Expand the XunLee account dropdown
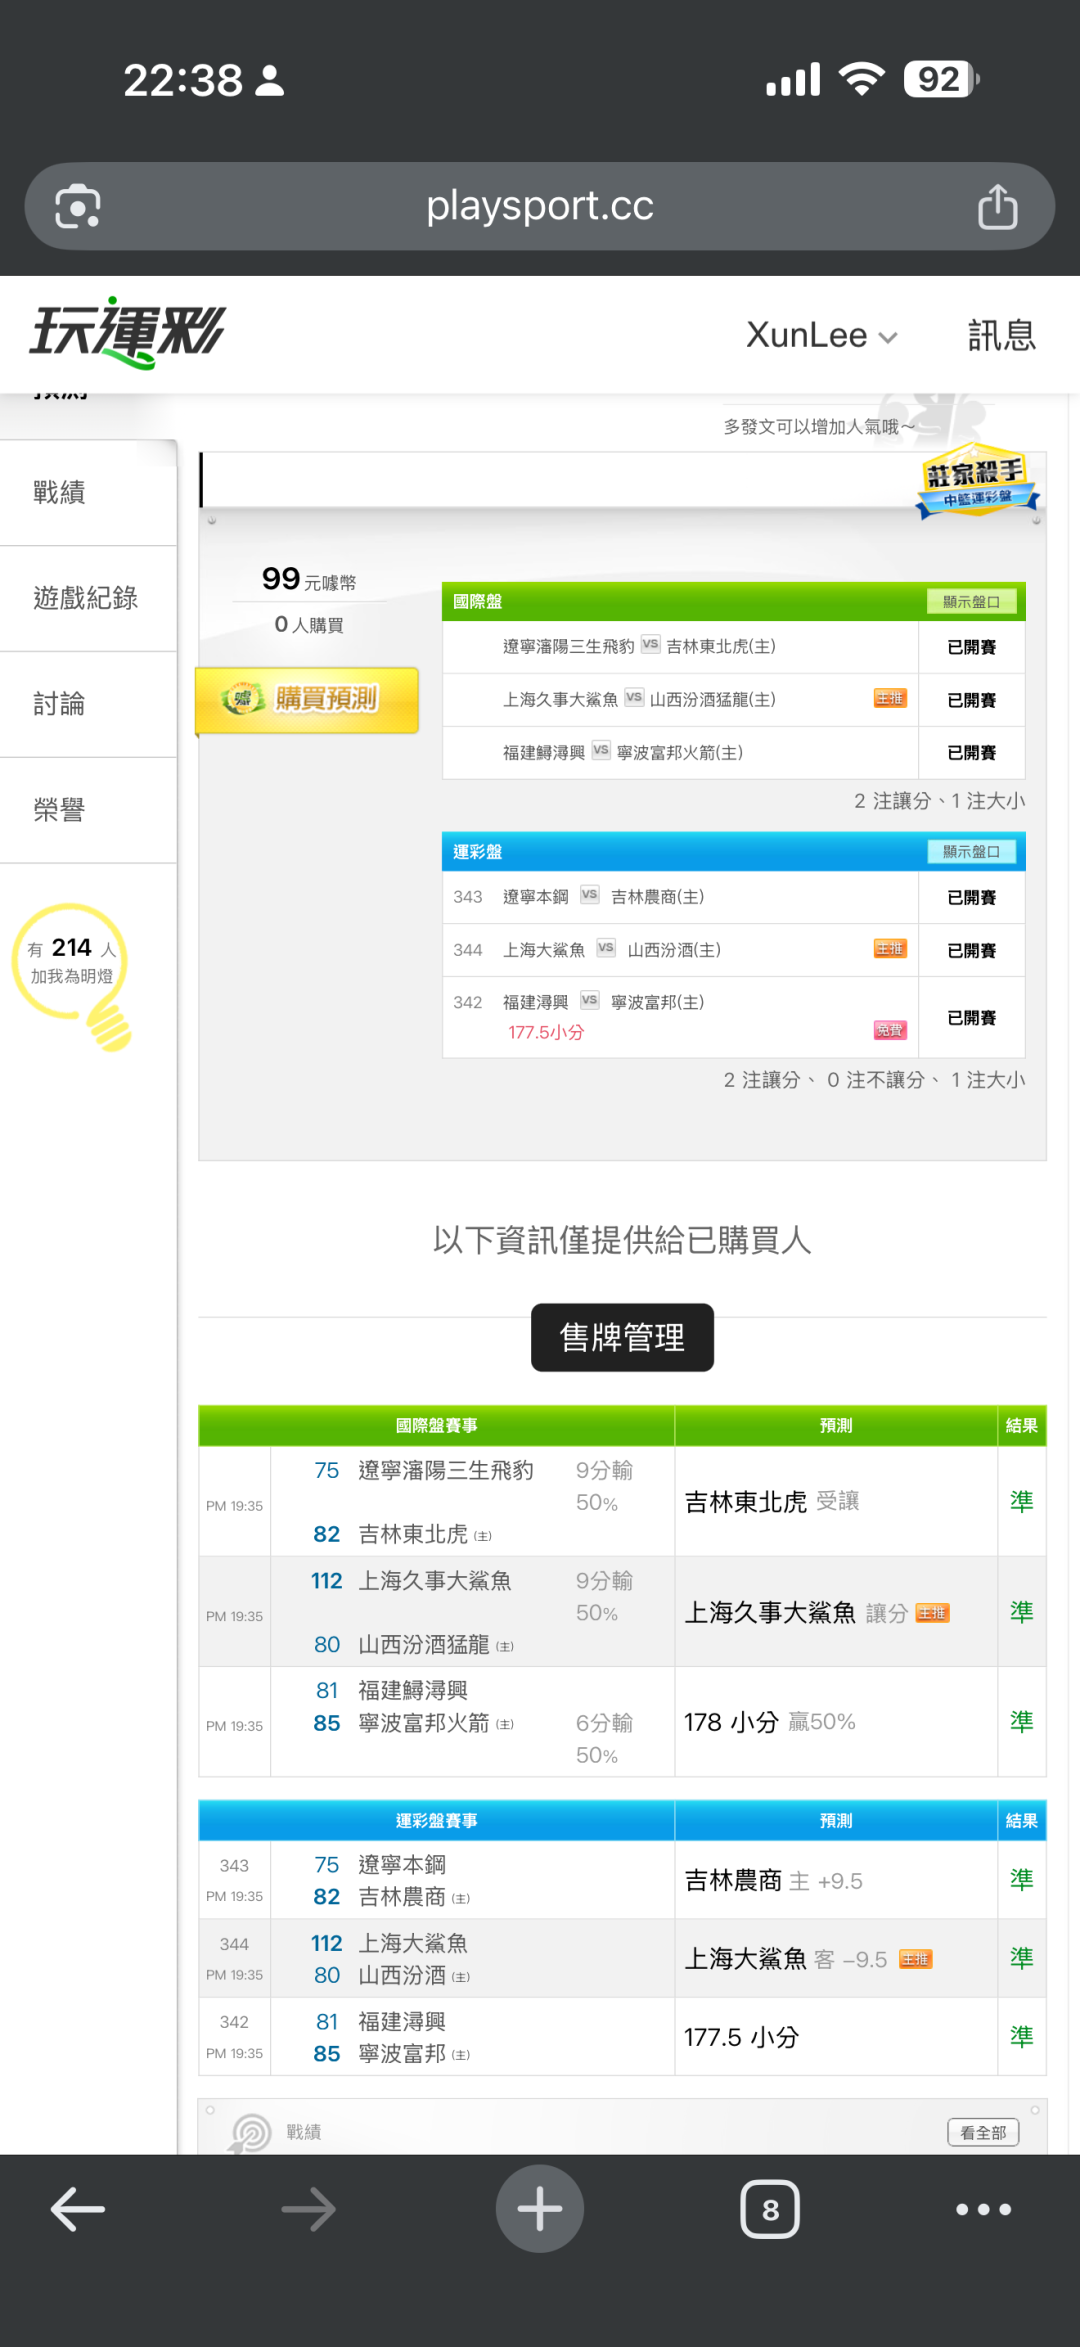1080x2347 pixels. pyautogui.click(x=821, y=336)
